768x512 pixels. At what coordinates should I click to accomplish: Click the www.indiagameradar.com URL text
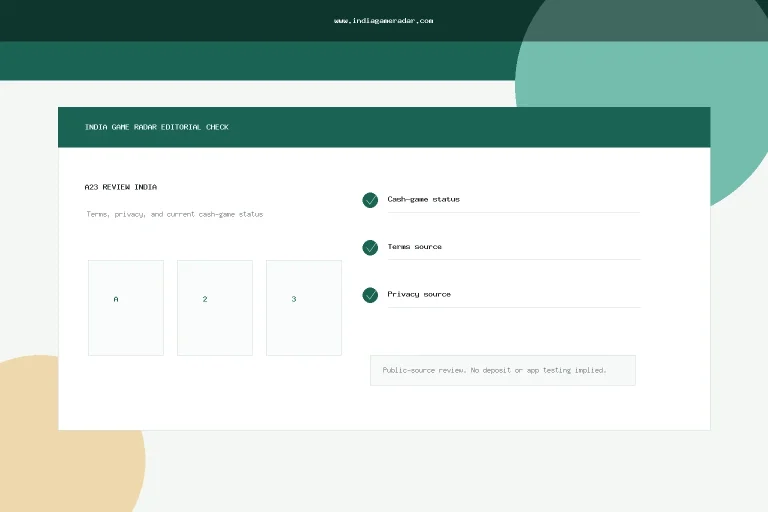[384, 21]
